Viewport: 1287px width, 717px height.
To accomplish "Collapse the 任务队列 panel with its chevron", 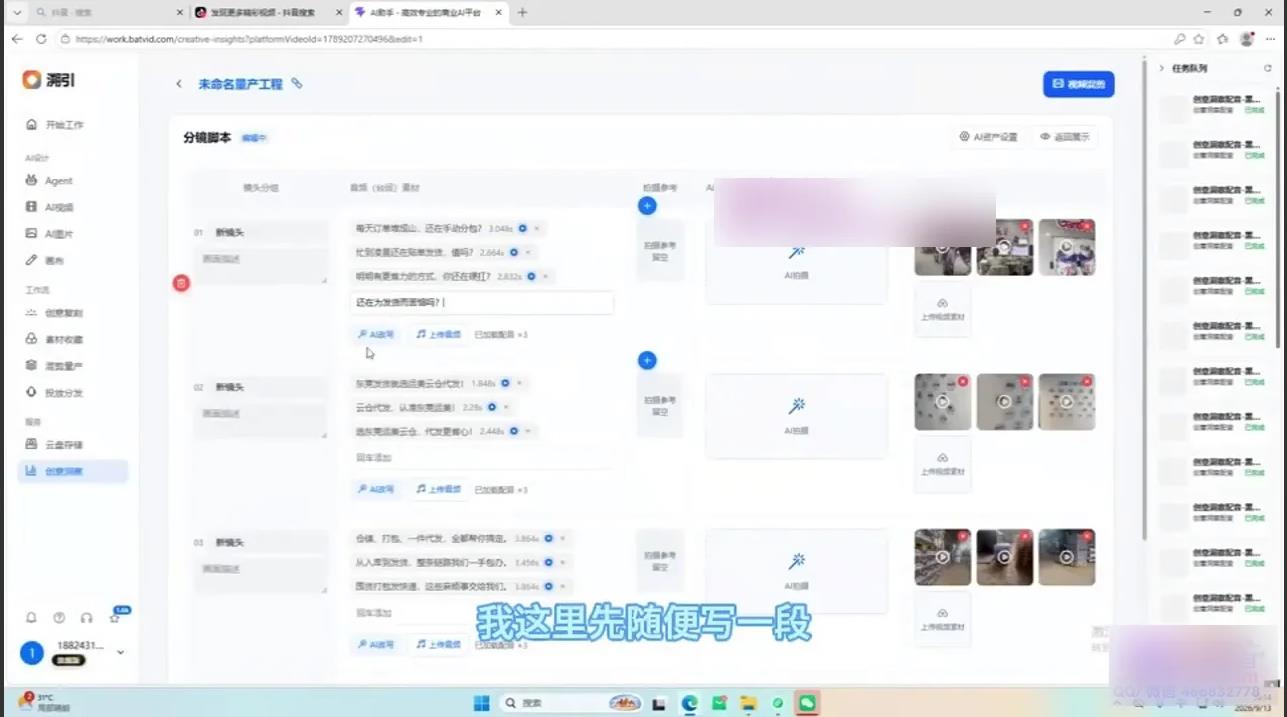I will [1161, 68].
